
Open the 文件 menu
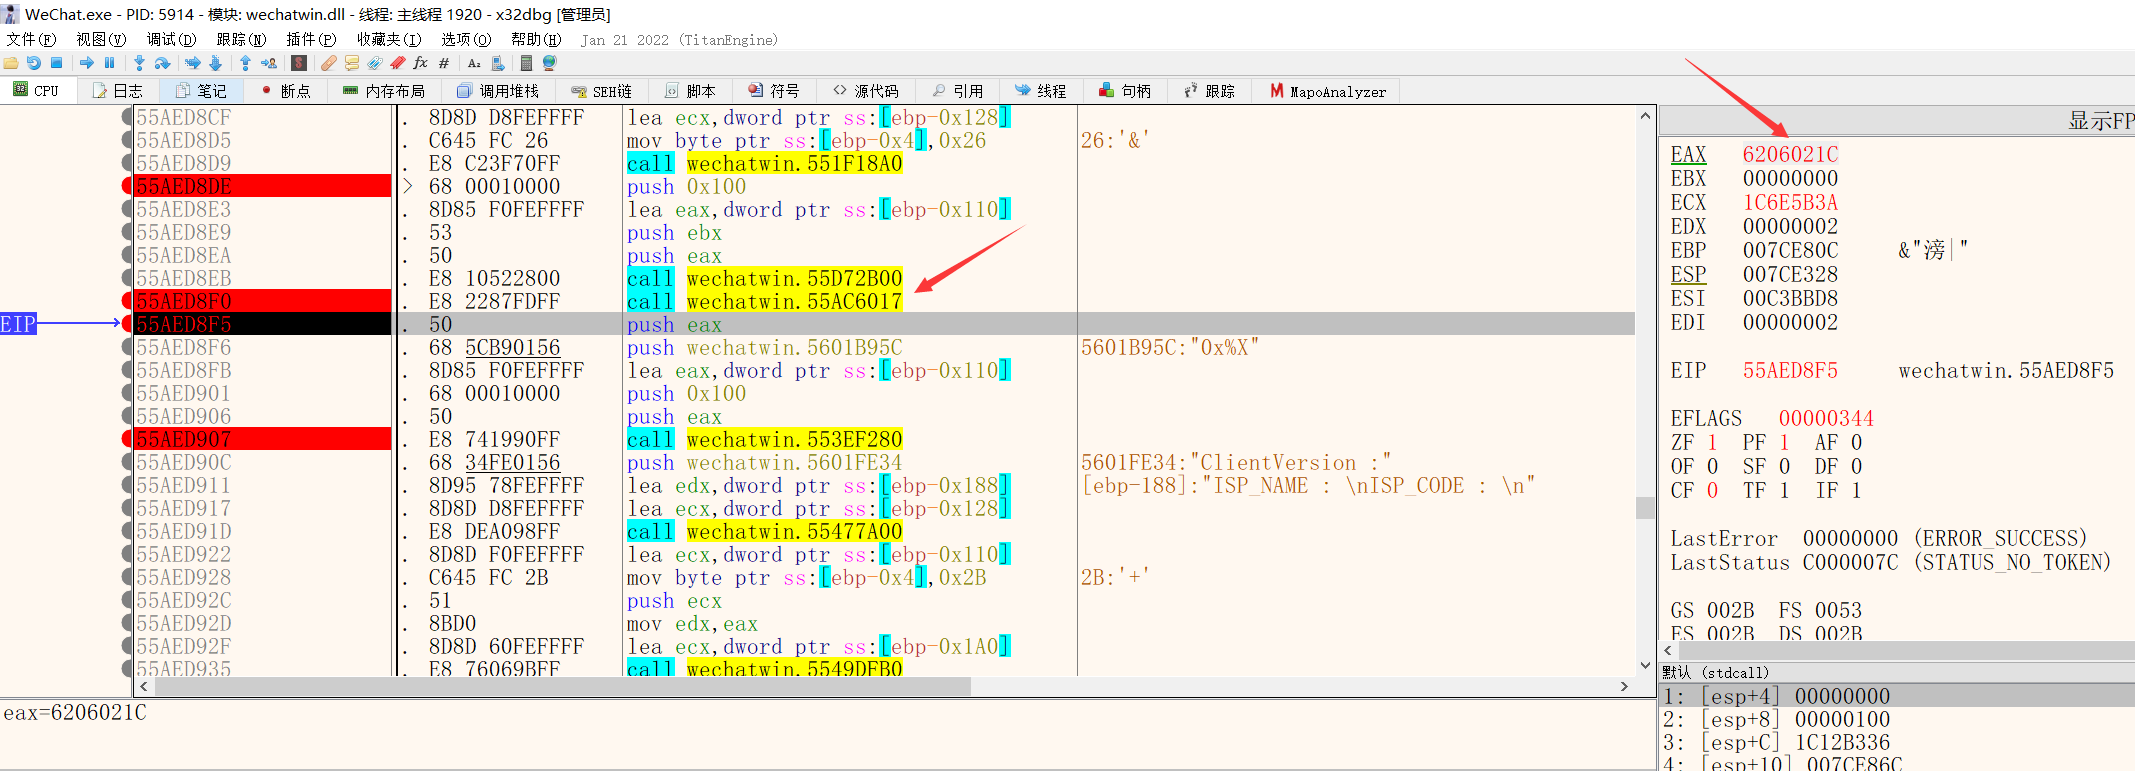[31, 39]
